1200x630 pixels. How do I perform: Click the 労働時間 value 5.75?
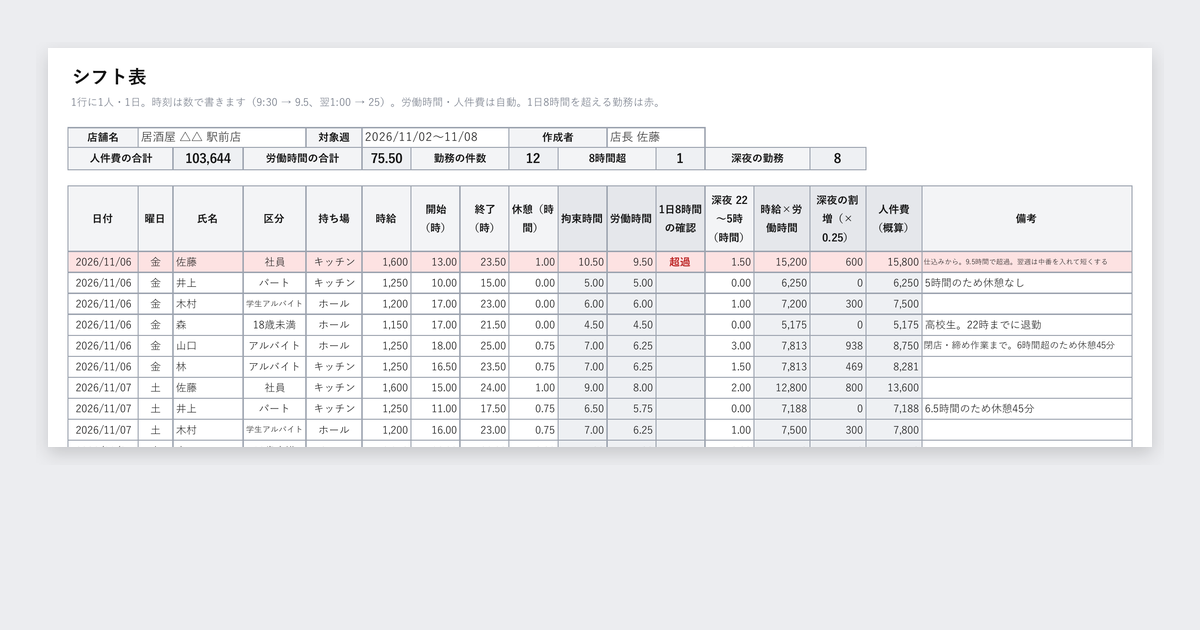click(x=631, y=409)
